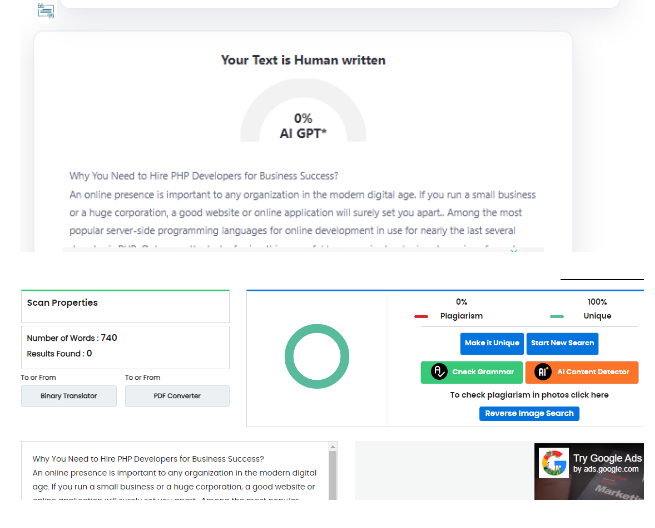Click the quote document icon at top left
The width and height of the screenshot is (655, 528).
click(46, 10)
